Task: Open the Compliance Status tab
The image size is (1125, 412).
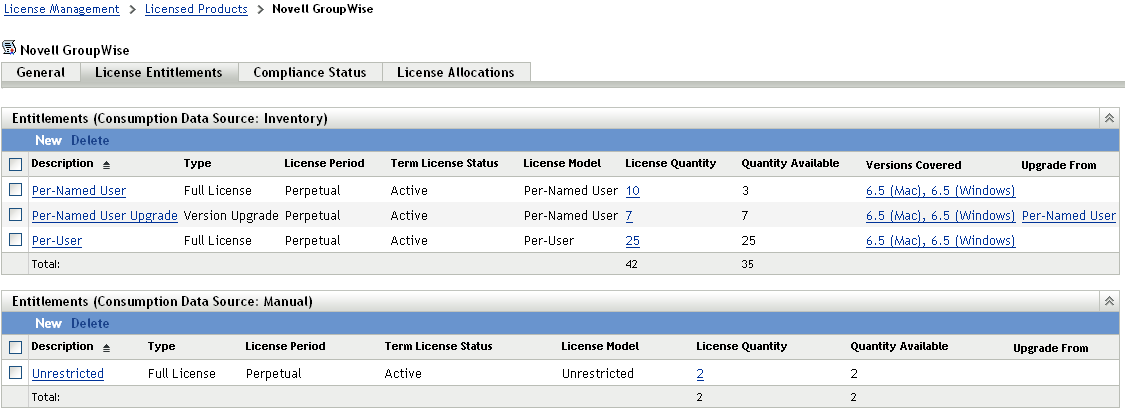Action: (310, 73)
